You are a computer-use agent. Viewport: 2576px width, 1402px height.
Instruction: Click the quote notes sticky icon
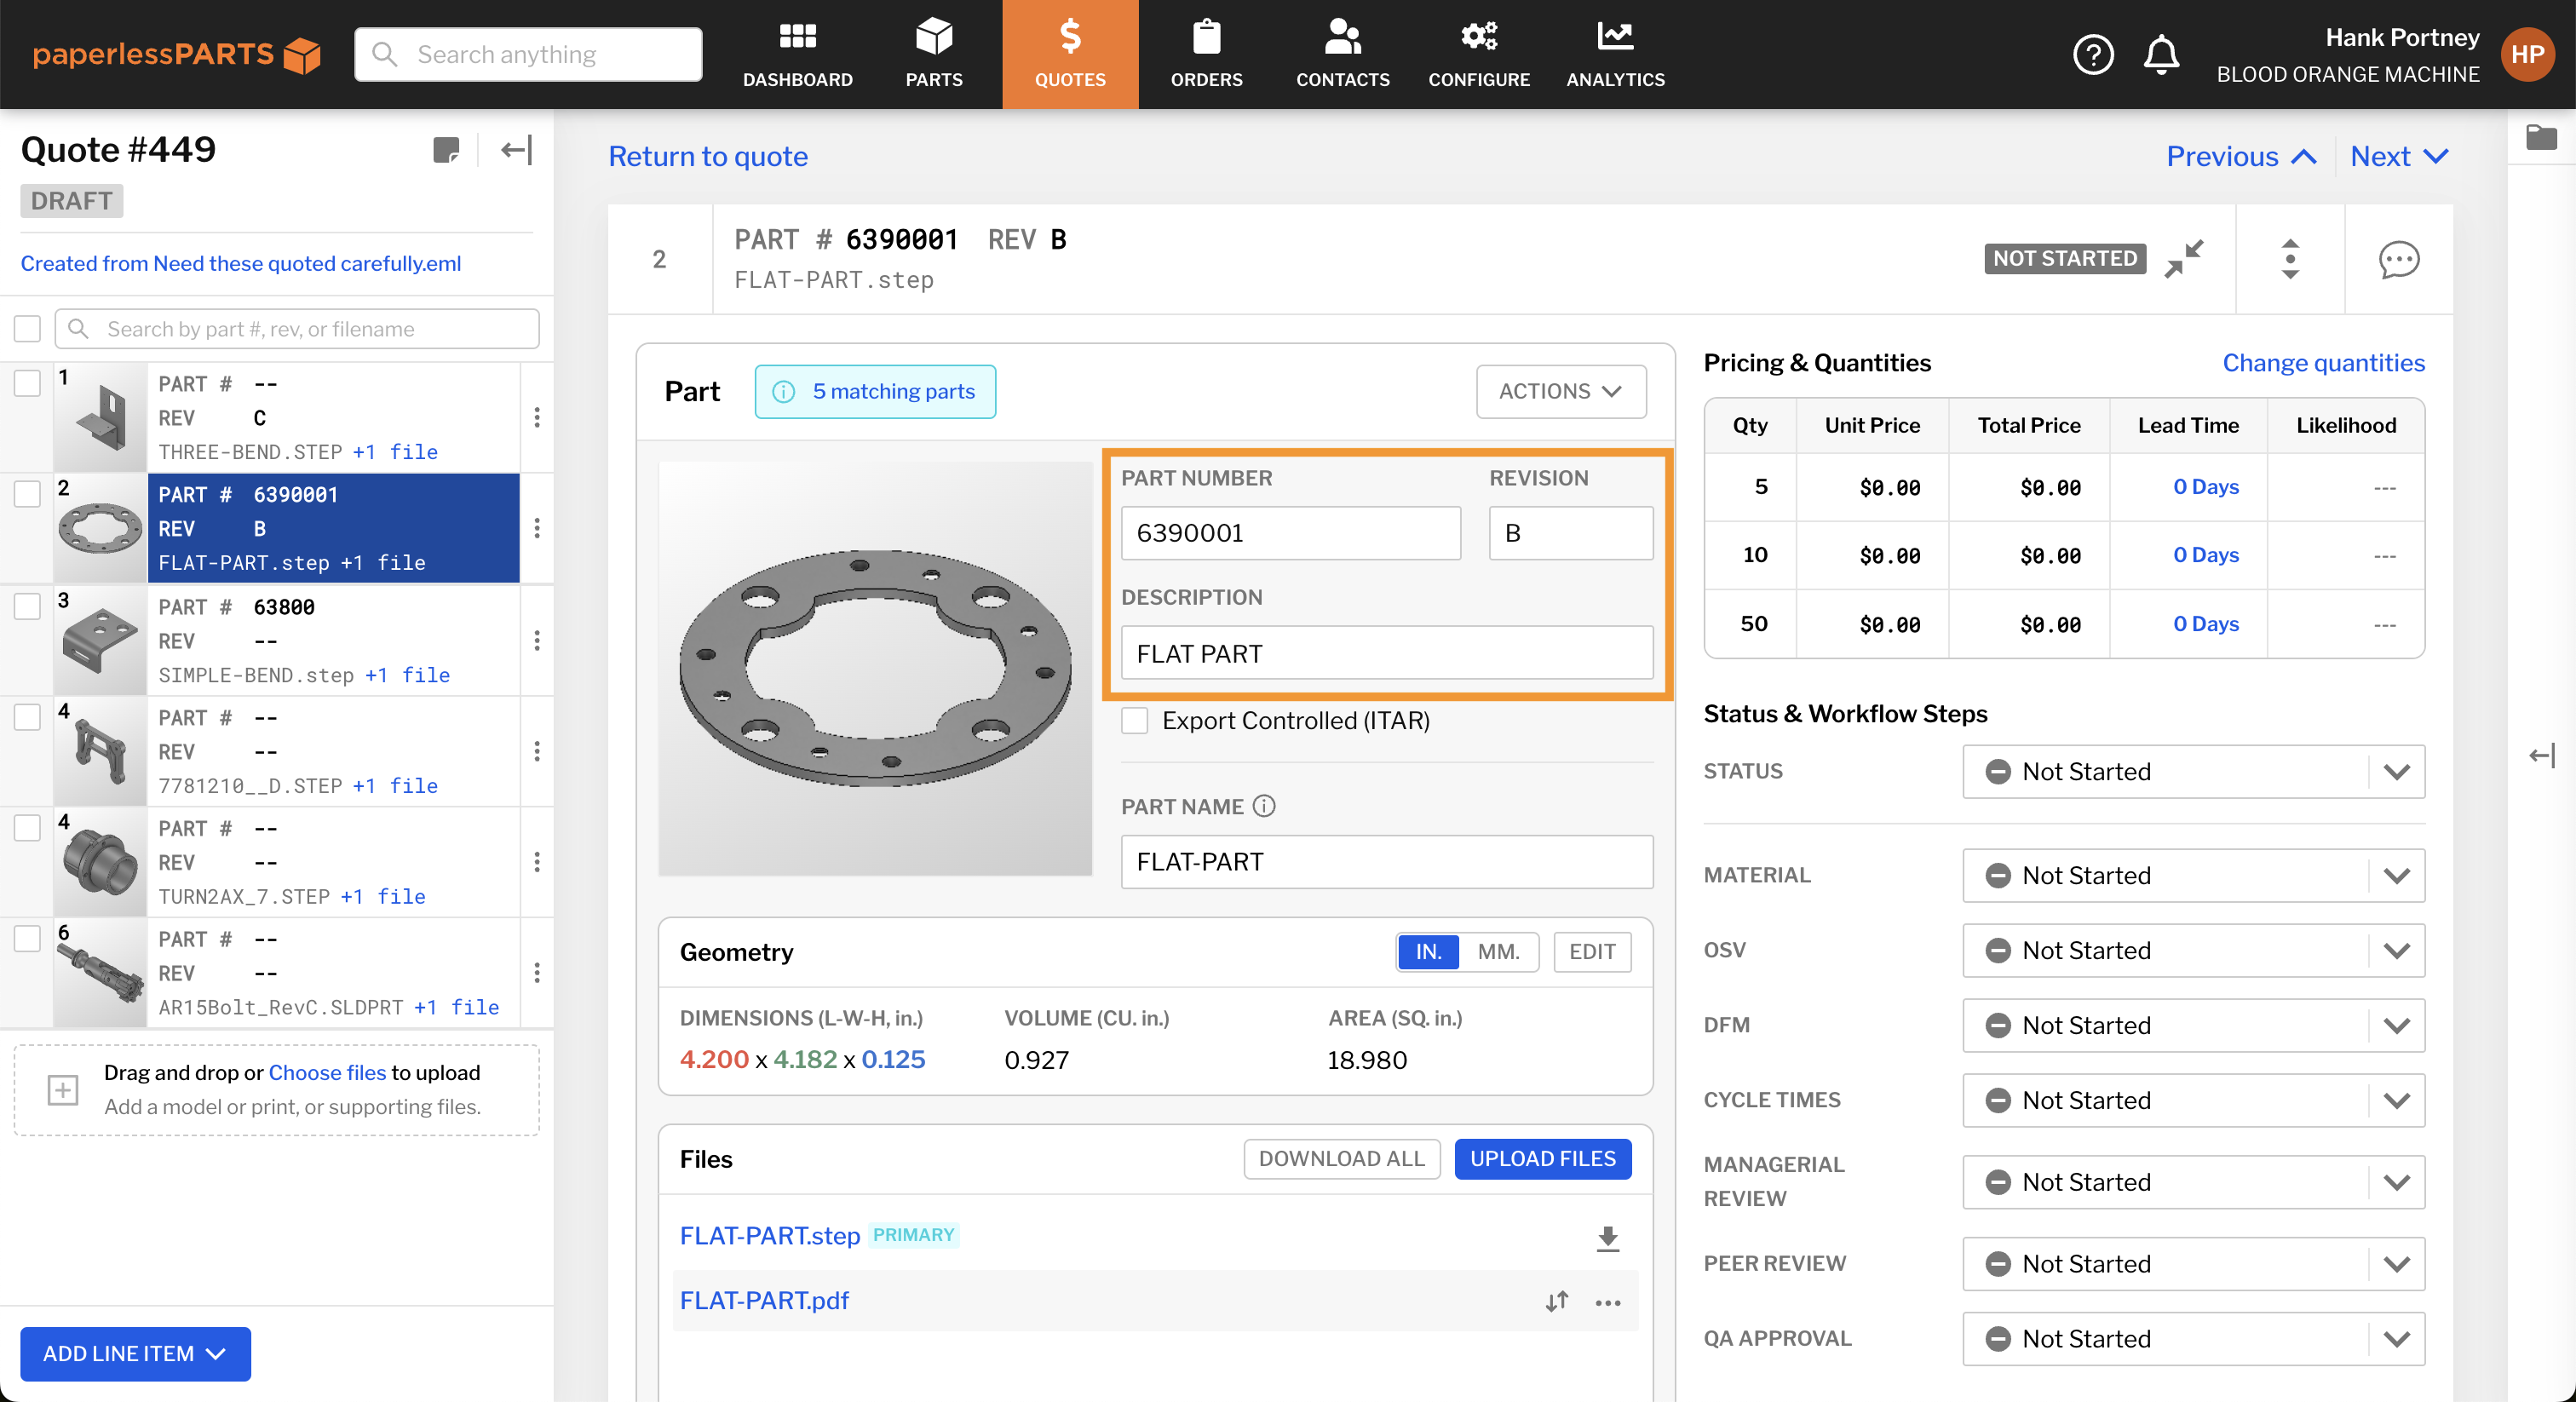[446, 151]
